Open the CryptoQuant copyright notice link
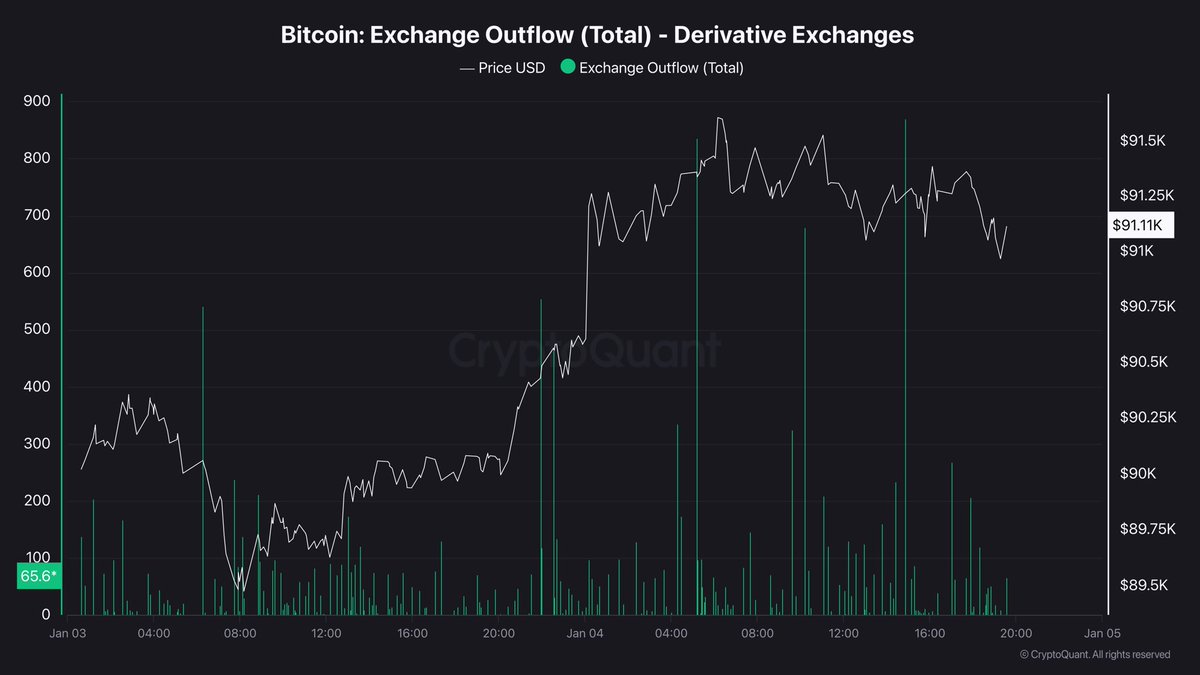This screenshot has height=675, width=1200. pyautogui.click(x=1094, y=655)
